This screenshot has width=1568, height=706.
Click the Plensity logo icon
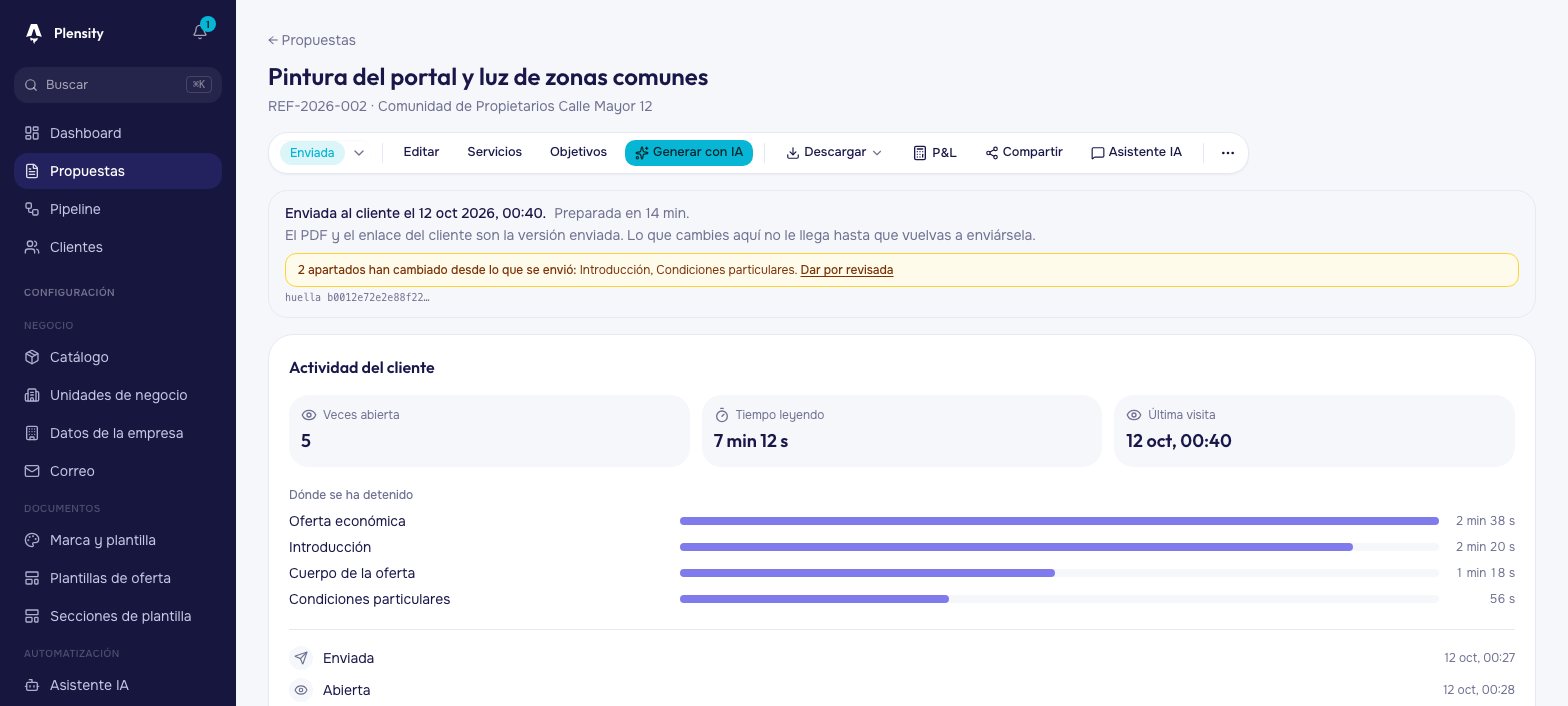pos(34,33)
